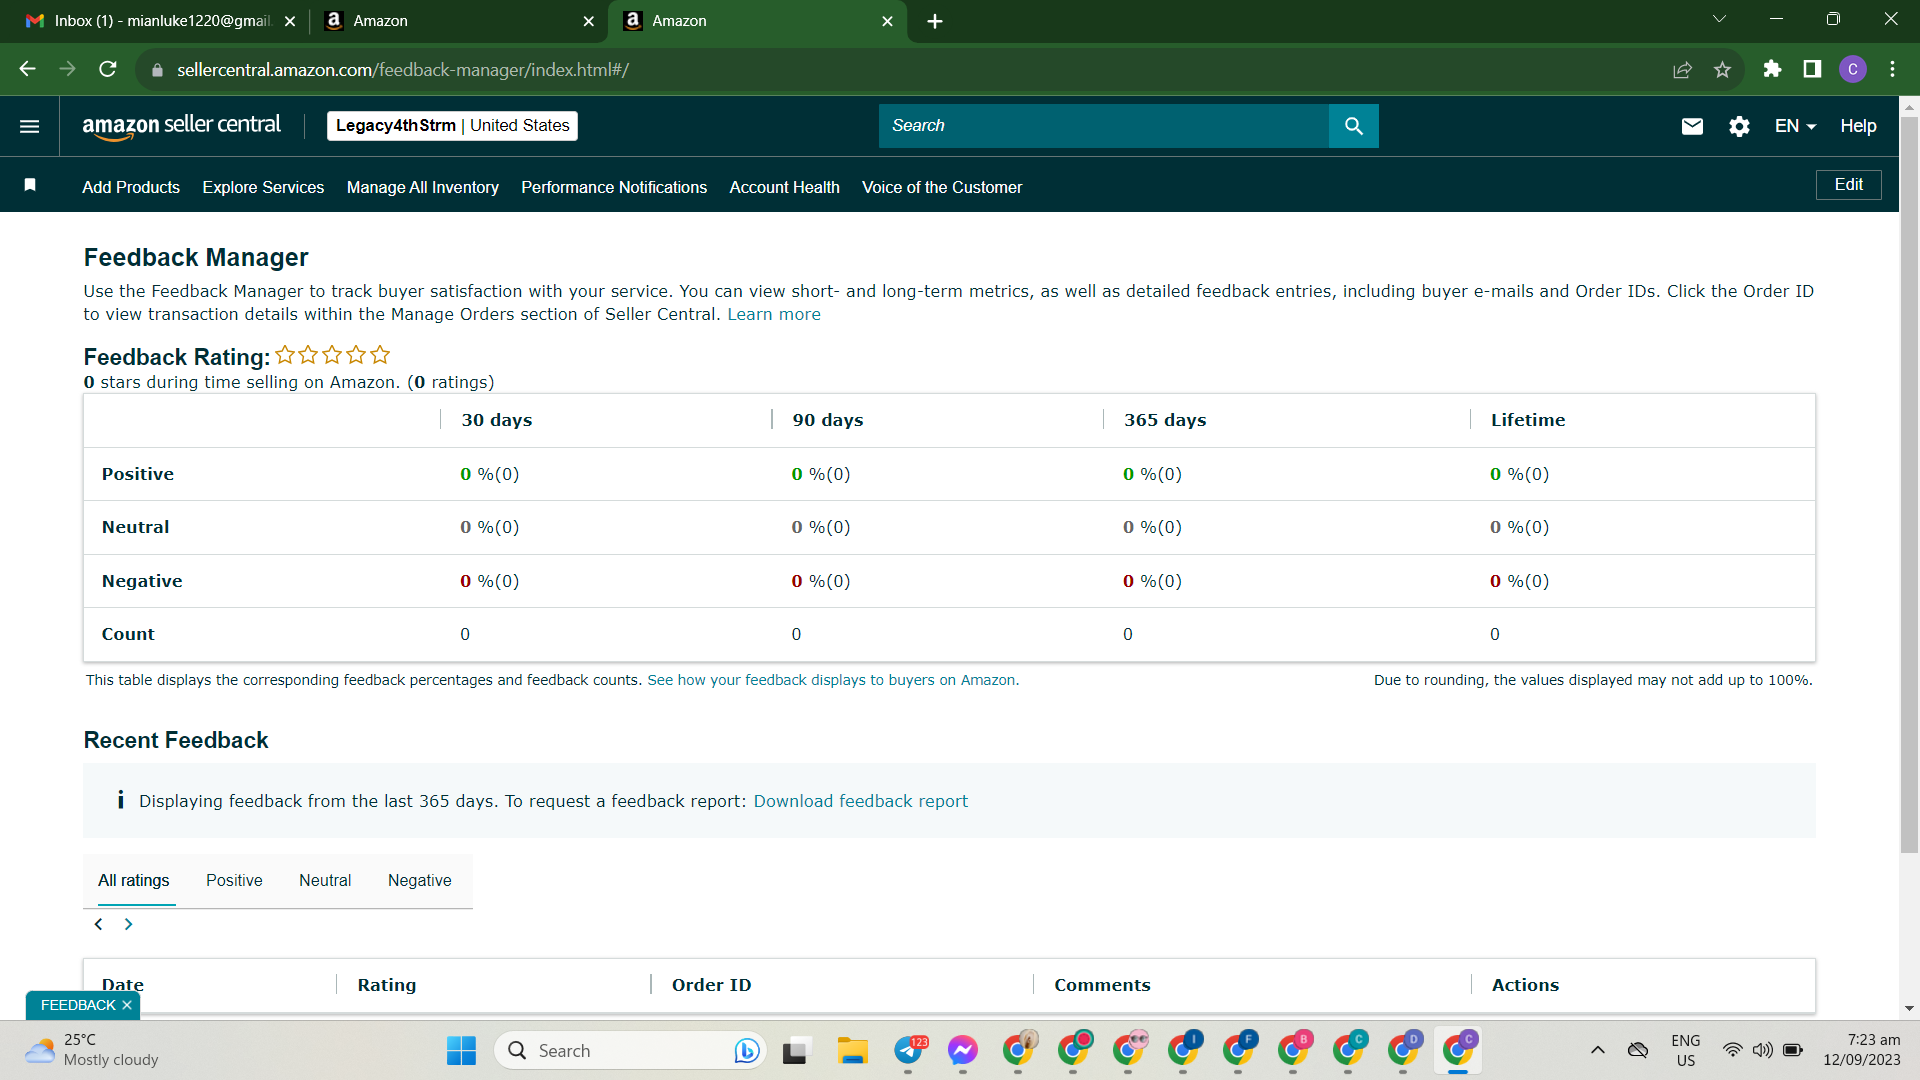Click the Lifetime column header
The image size is (1920, 1080).
(x=1528, y=420)
